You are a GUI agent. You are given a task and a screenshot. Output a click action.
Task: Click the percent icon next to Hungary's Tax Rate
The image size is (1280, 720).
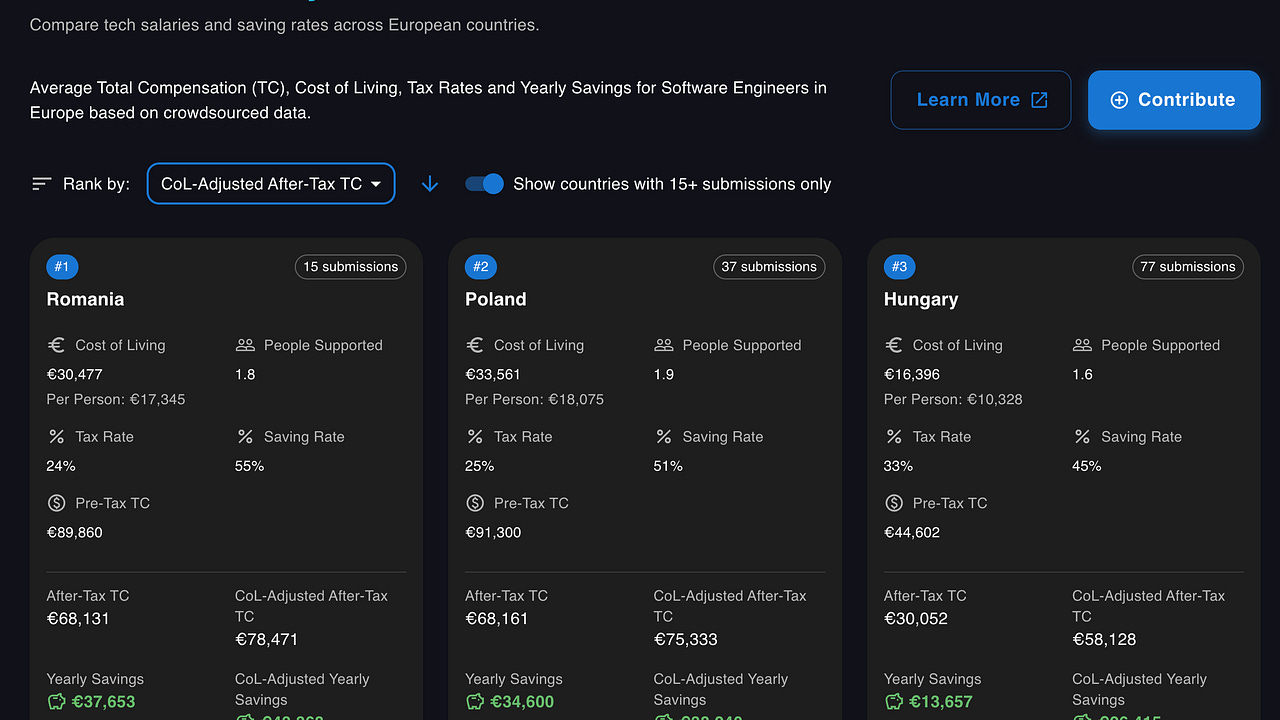pyautogui.click(x=894, y=437)
